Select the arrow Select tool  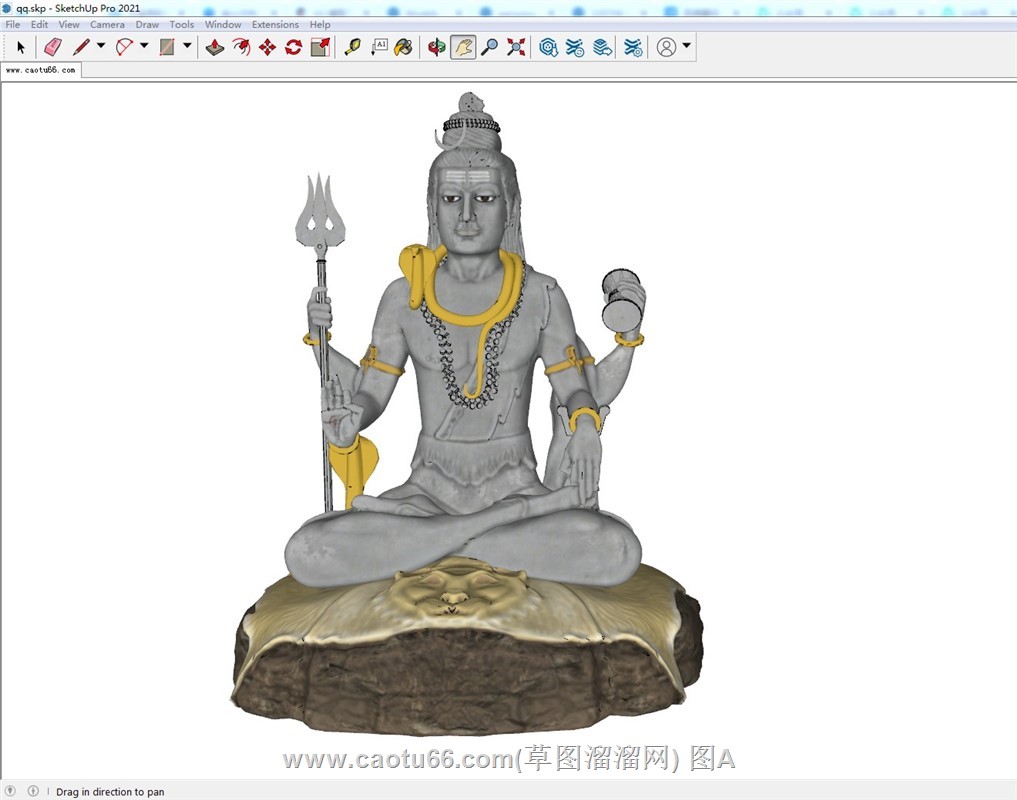click(21, 47)
